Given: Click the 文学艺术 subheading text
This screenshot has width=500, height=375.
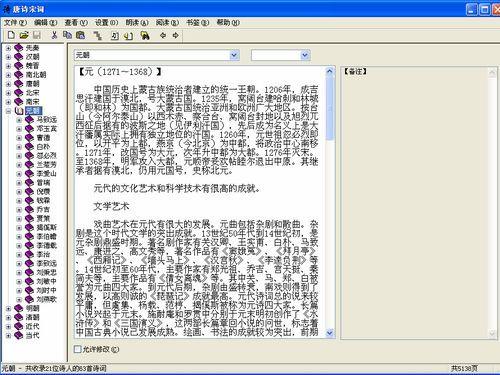Looking at the screenshot, I should [111, 206].
